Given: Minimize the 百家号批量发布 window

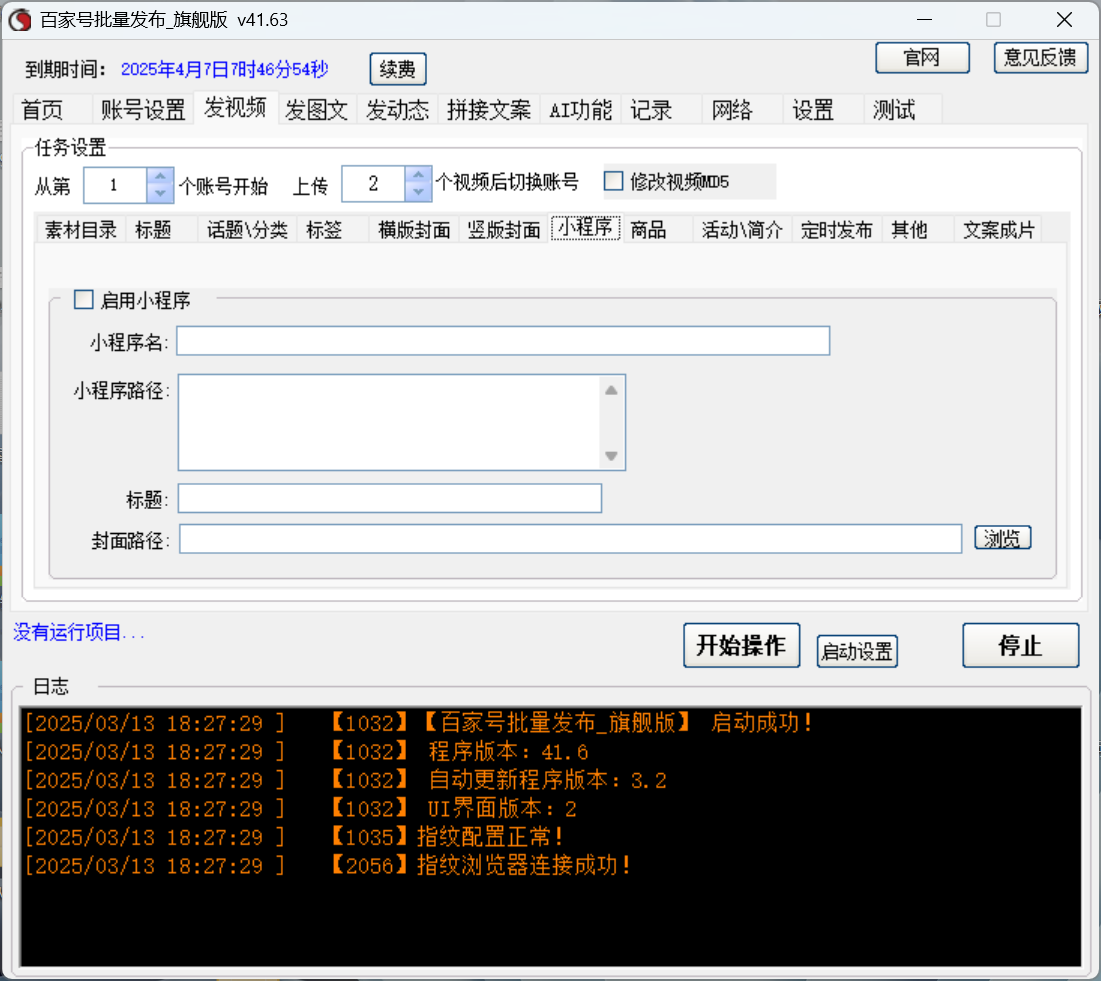Looking at the screenshot, I should (x=925, y=20).
